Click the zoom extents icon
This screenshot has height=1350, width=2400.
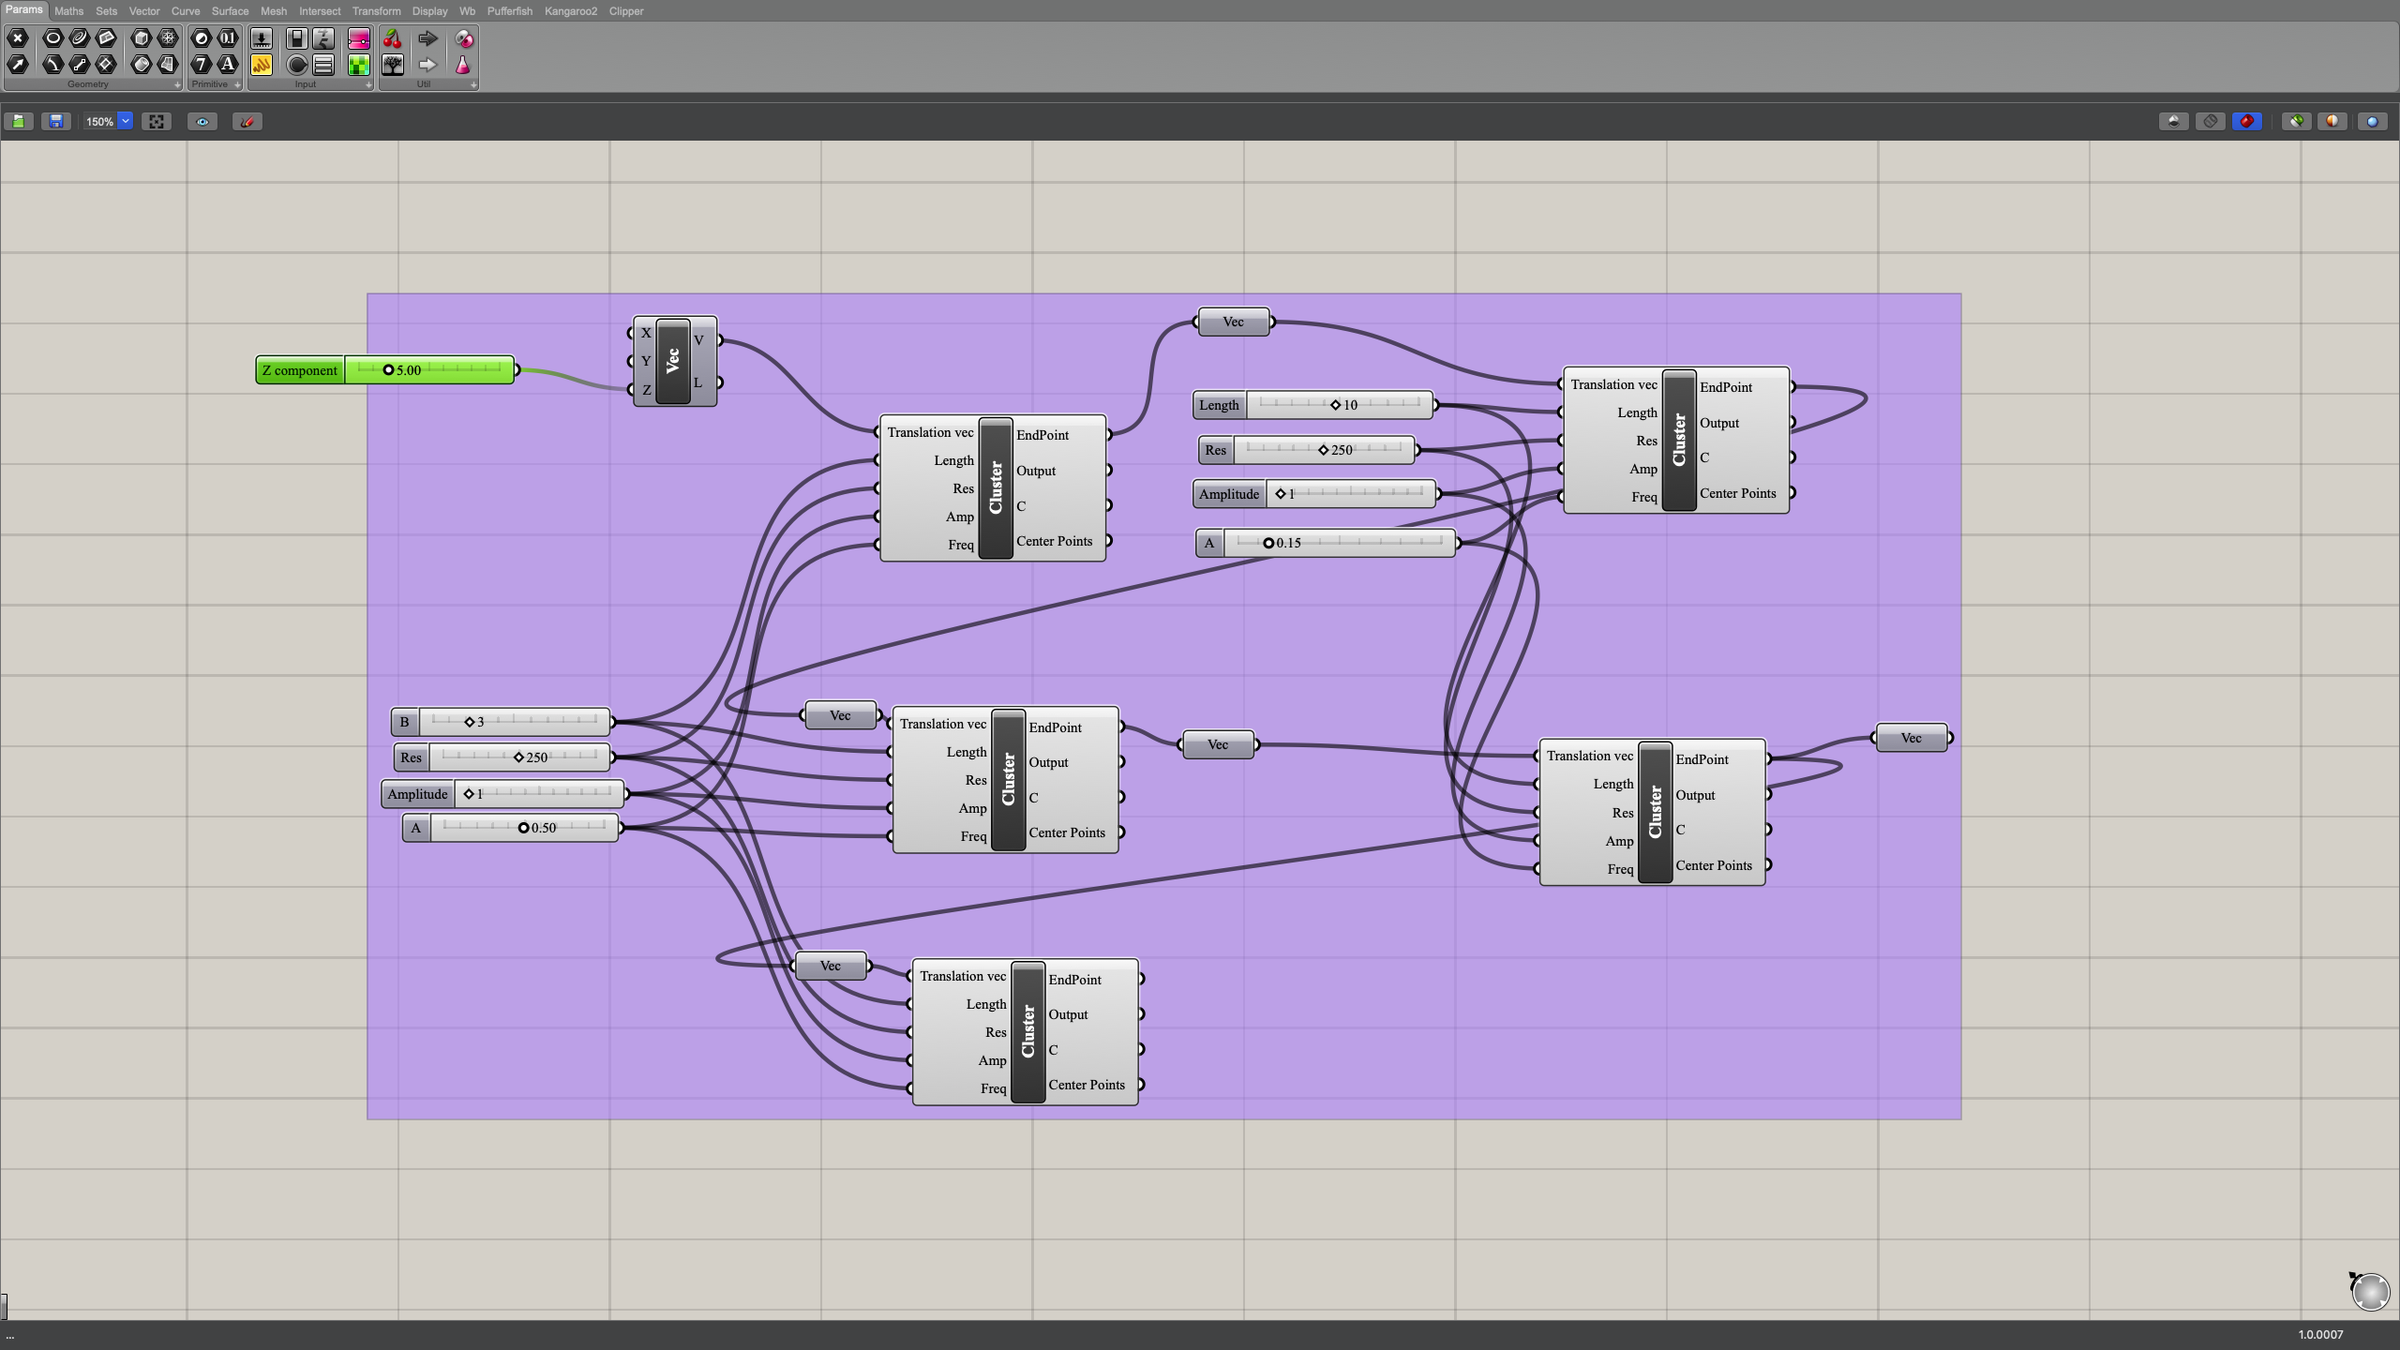point(156,121)
